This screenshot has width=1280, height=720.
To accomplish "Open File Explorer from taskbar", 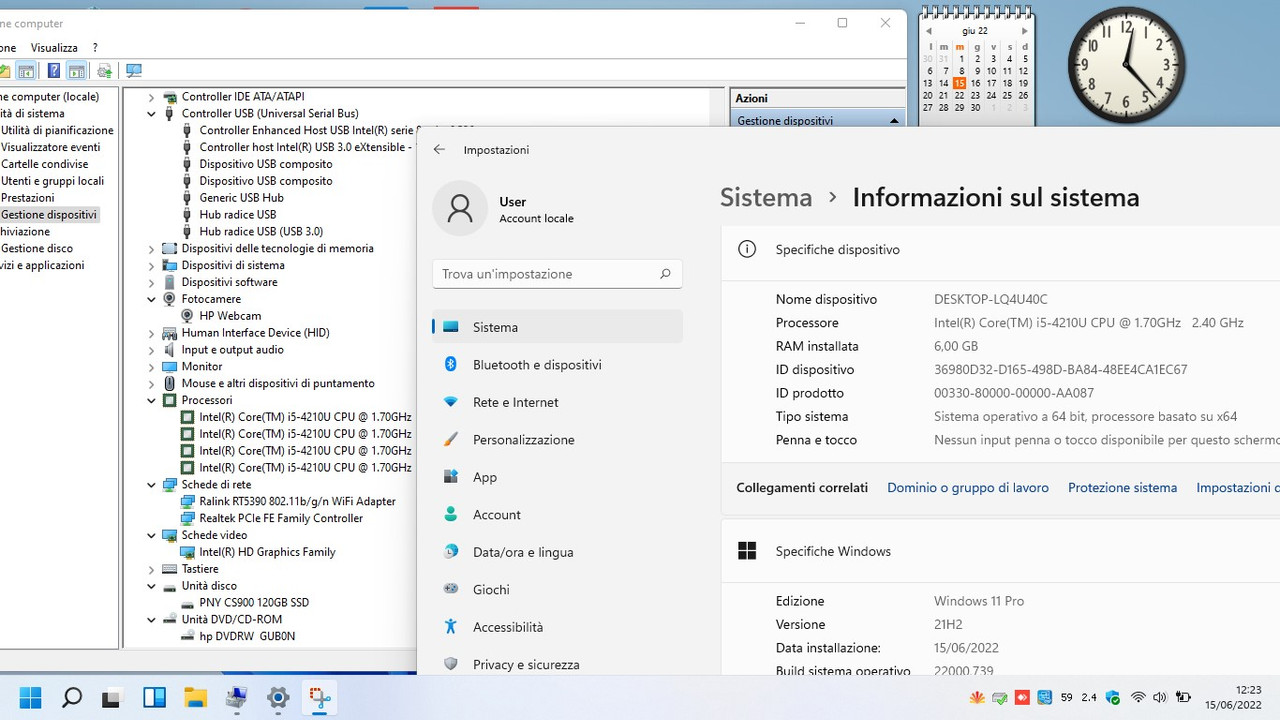I will click(195, 697).
